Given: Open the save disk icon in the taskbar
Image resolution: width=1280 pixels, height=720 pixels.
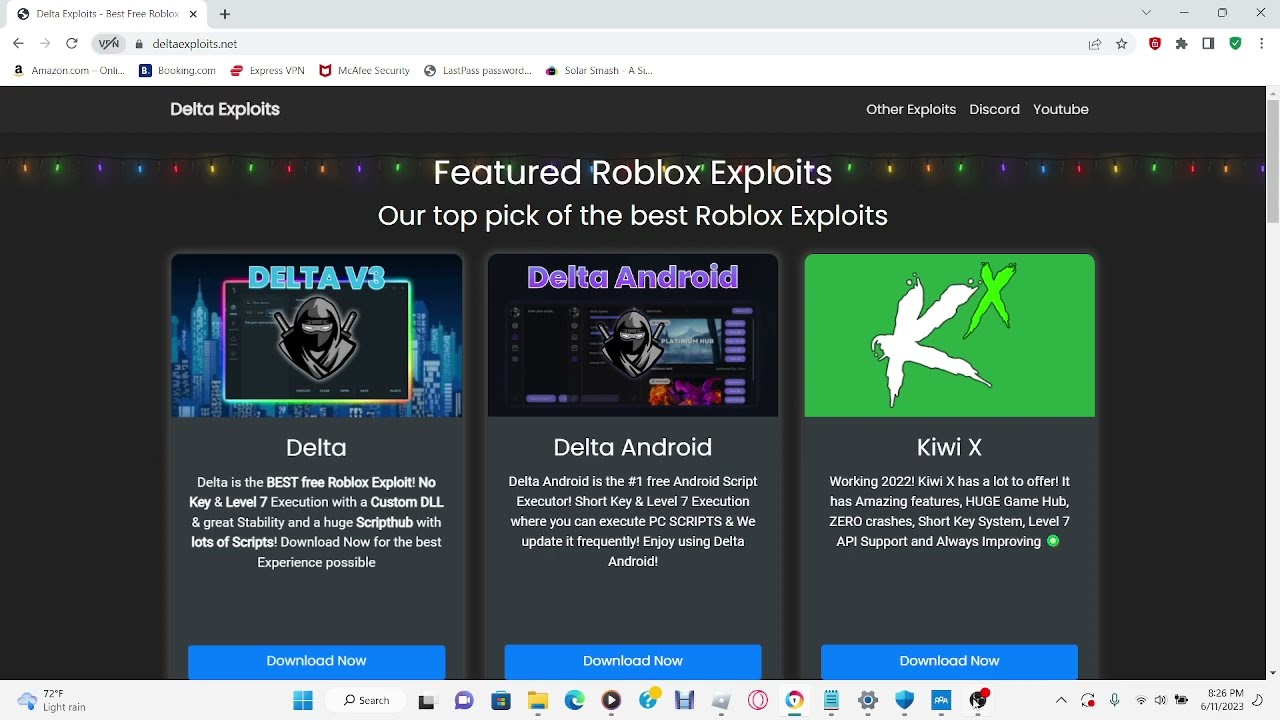Looking at the screenshot, I should click(684, 700).
